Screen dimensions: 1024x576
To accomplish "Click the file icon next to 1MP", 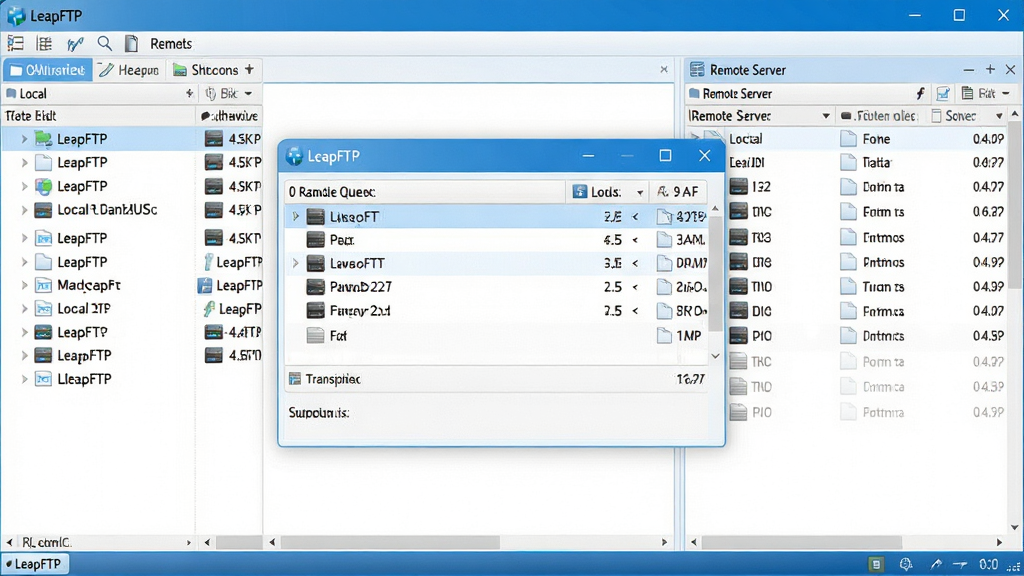I will (x=664, y=336).
